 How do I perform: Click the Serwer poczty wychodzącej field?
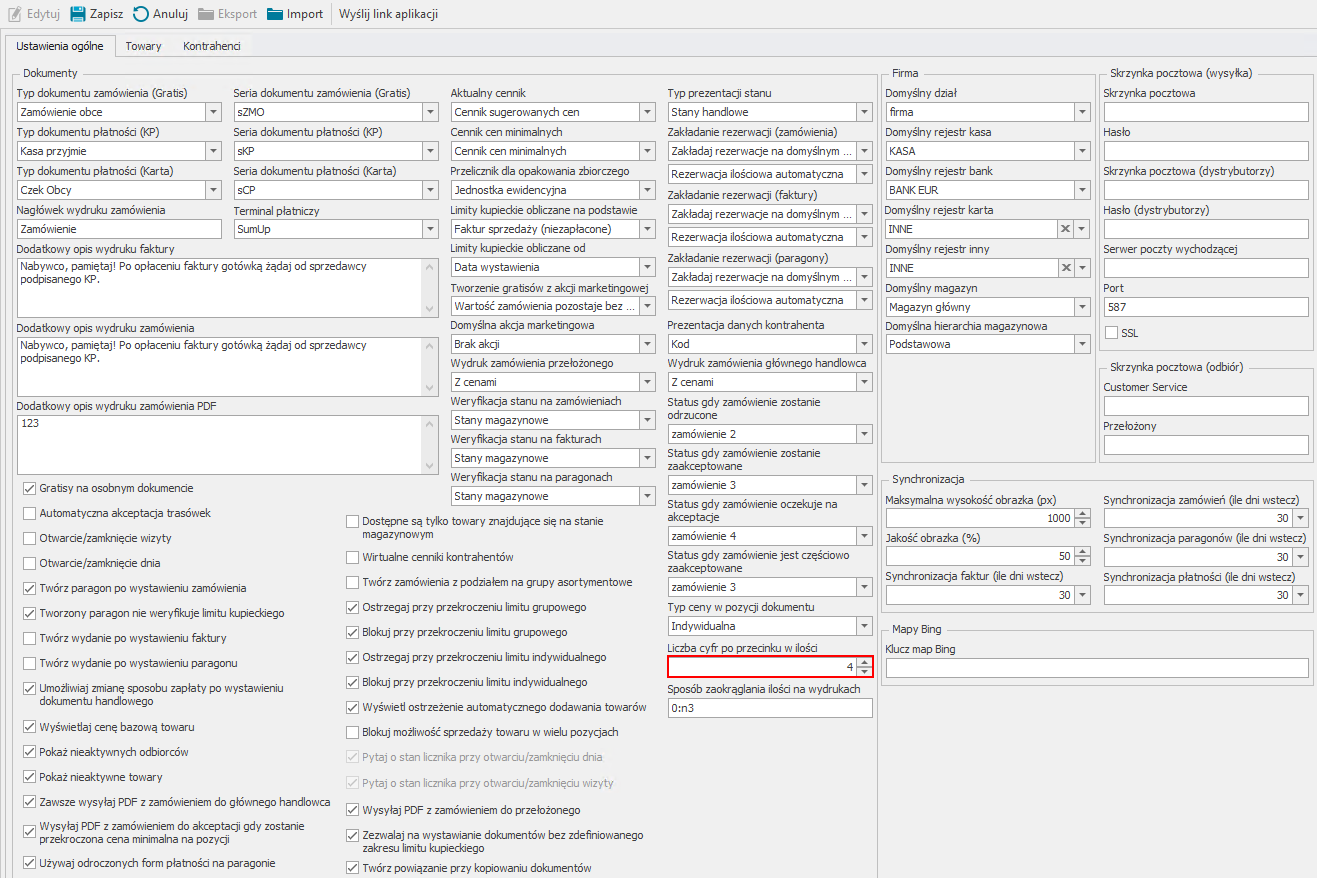(x=1205, y=268)
